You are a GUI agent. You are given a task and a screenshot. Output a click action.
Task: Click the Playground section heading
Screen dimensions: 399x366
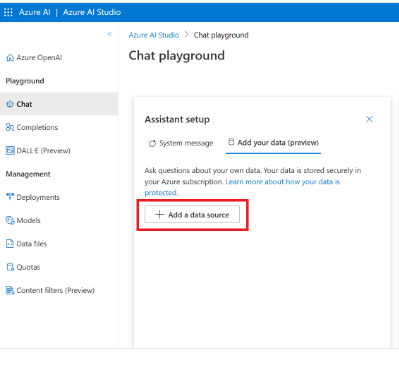click(x=25, y=81)
